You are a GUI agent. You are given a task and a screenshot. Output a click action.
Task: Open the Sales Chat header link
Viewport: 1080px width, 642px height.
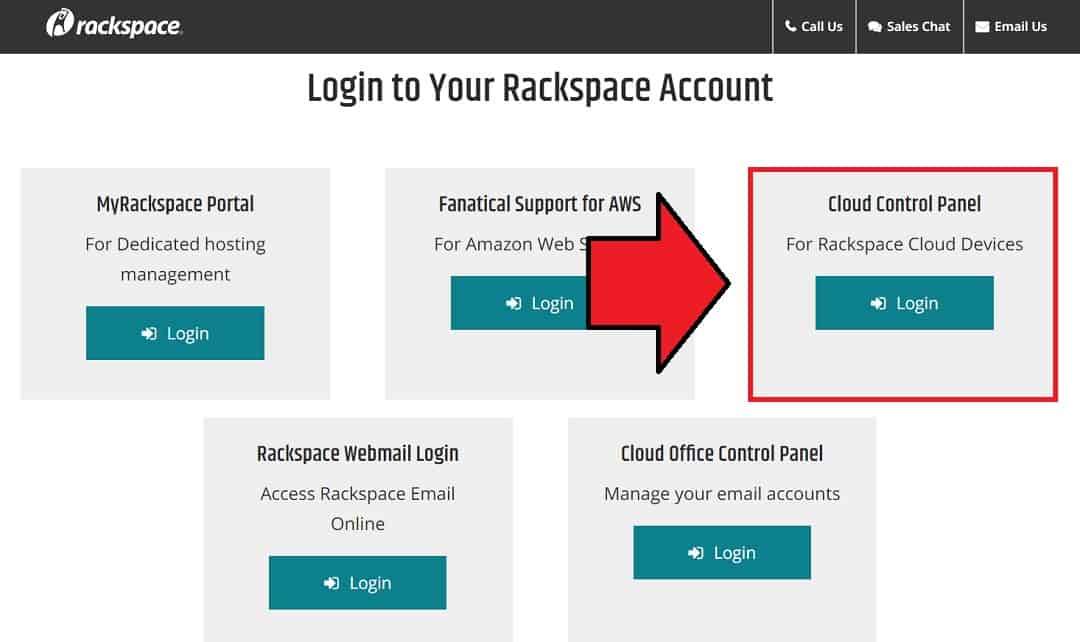(909, 27)
